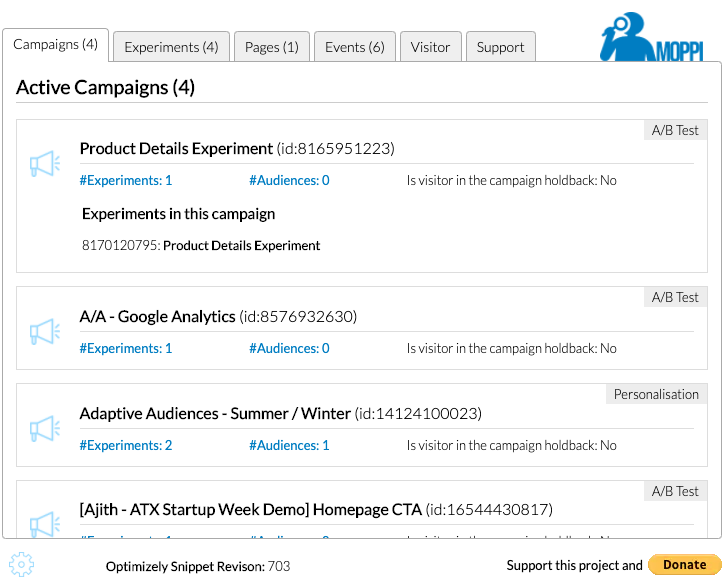
Task: Select Adaptive Audiences - Summer / Winter title
Action: [x=281, y=413]
